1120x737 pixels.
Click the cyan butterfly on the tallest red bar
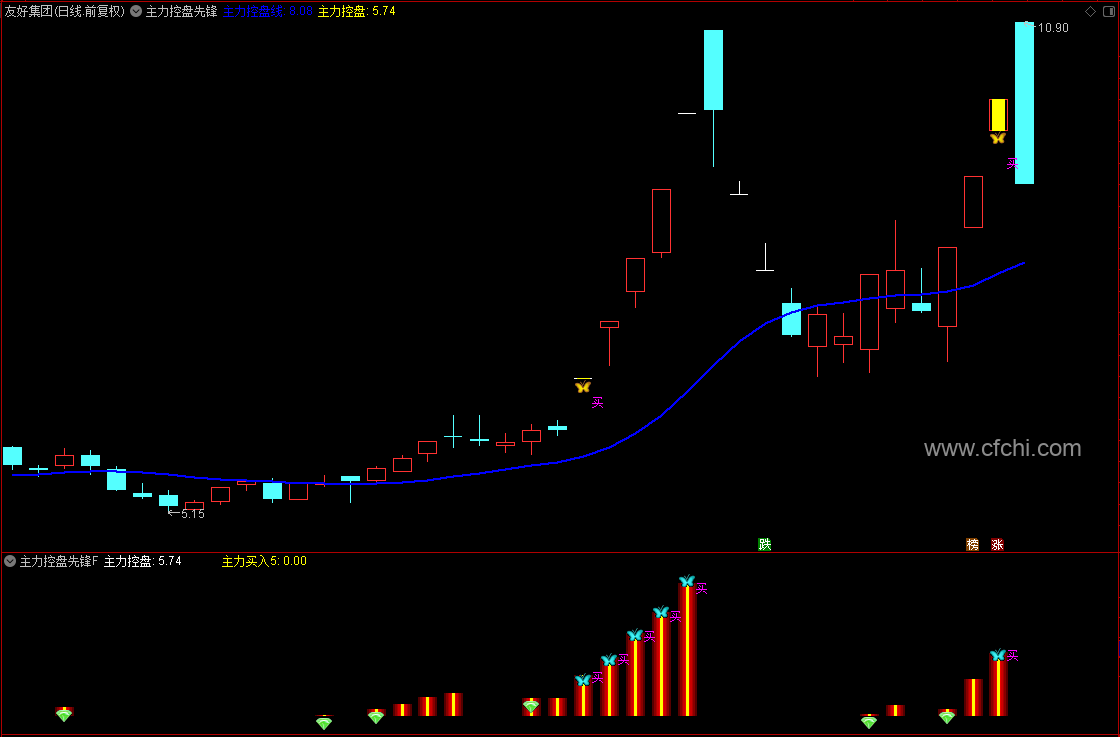pos(687,581)
